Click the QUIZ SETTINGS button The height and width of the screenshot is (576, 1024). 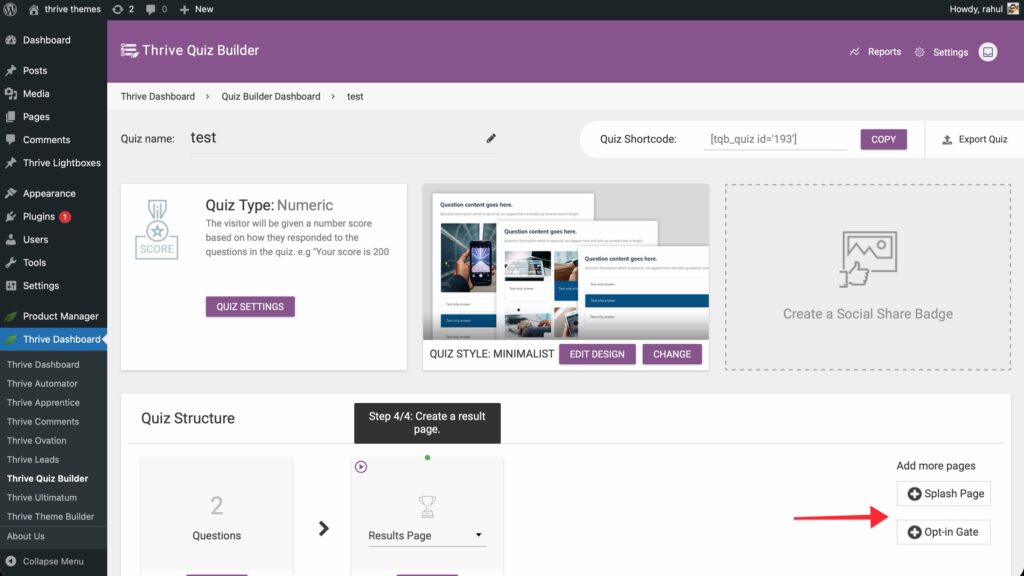tap(250, 307)
